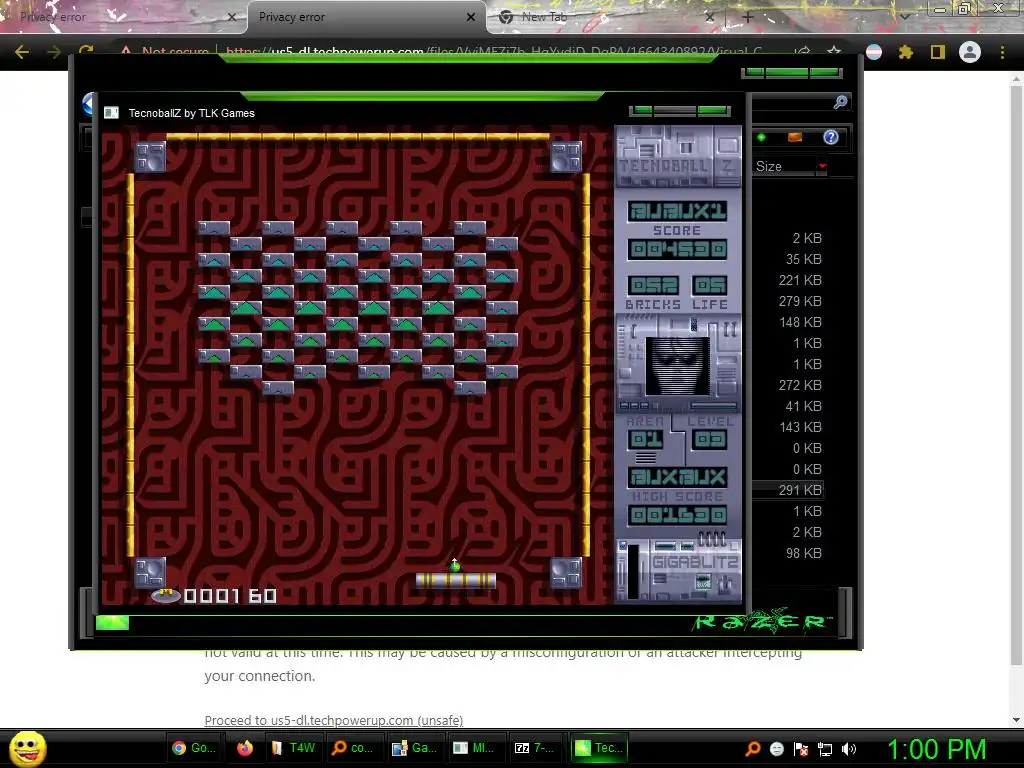Click the orange search tray icon
Screen dimensions: 1024x768
coord(752,749)
